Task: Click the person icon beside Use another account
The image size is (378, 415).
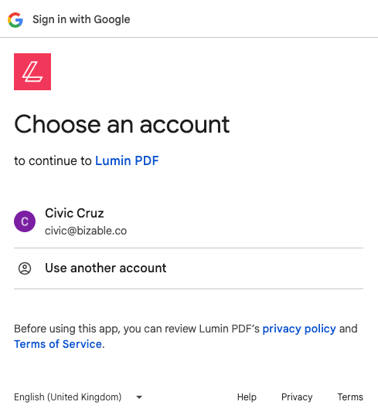Action: tap(25, 268)
